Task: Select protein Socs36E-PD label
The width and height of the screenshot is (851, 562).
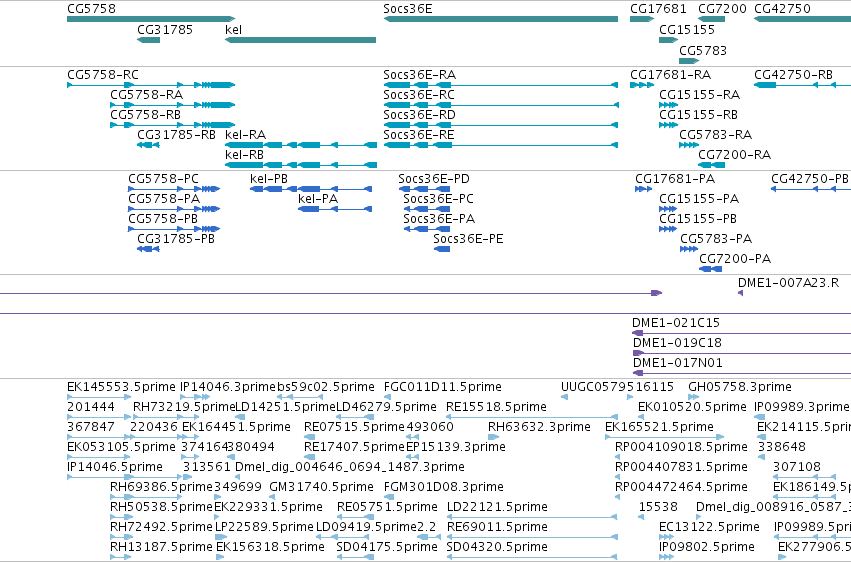Action: pyautogui.click(x=434, y=179)
